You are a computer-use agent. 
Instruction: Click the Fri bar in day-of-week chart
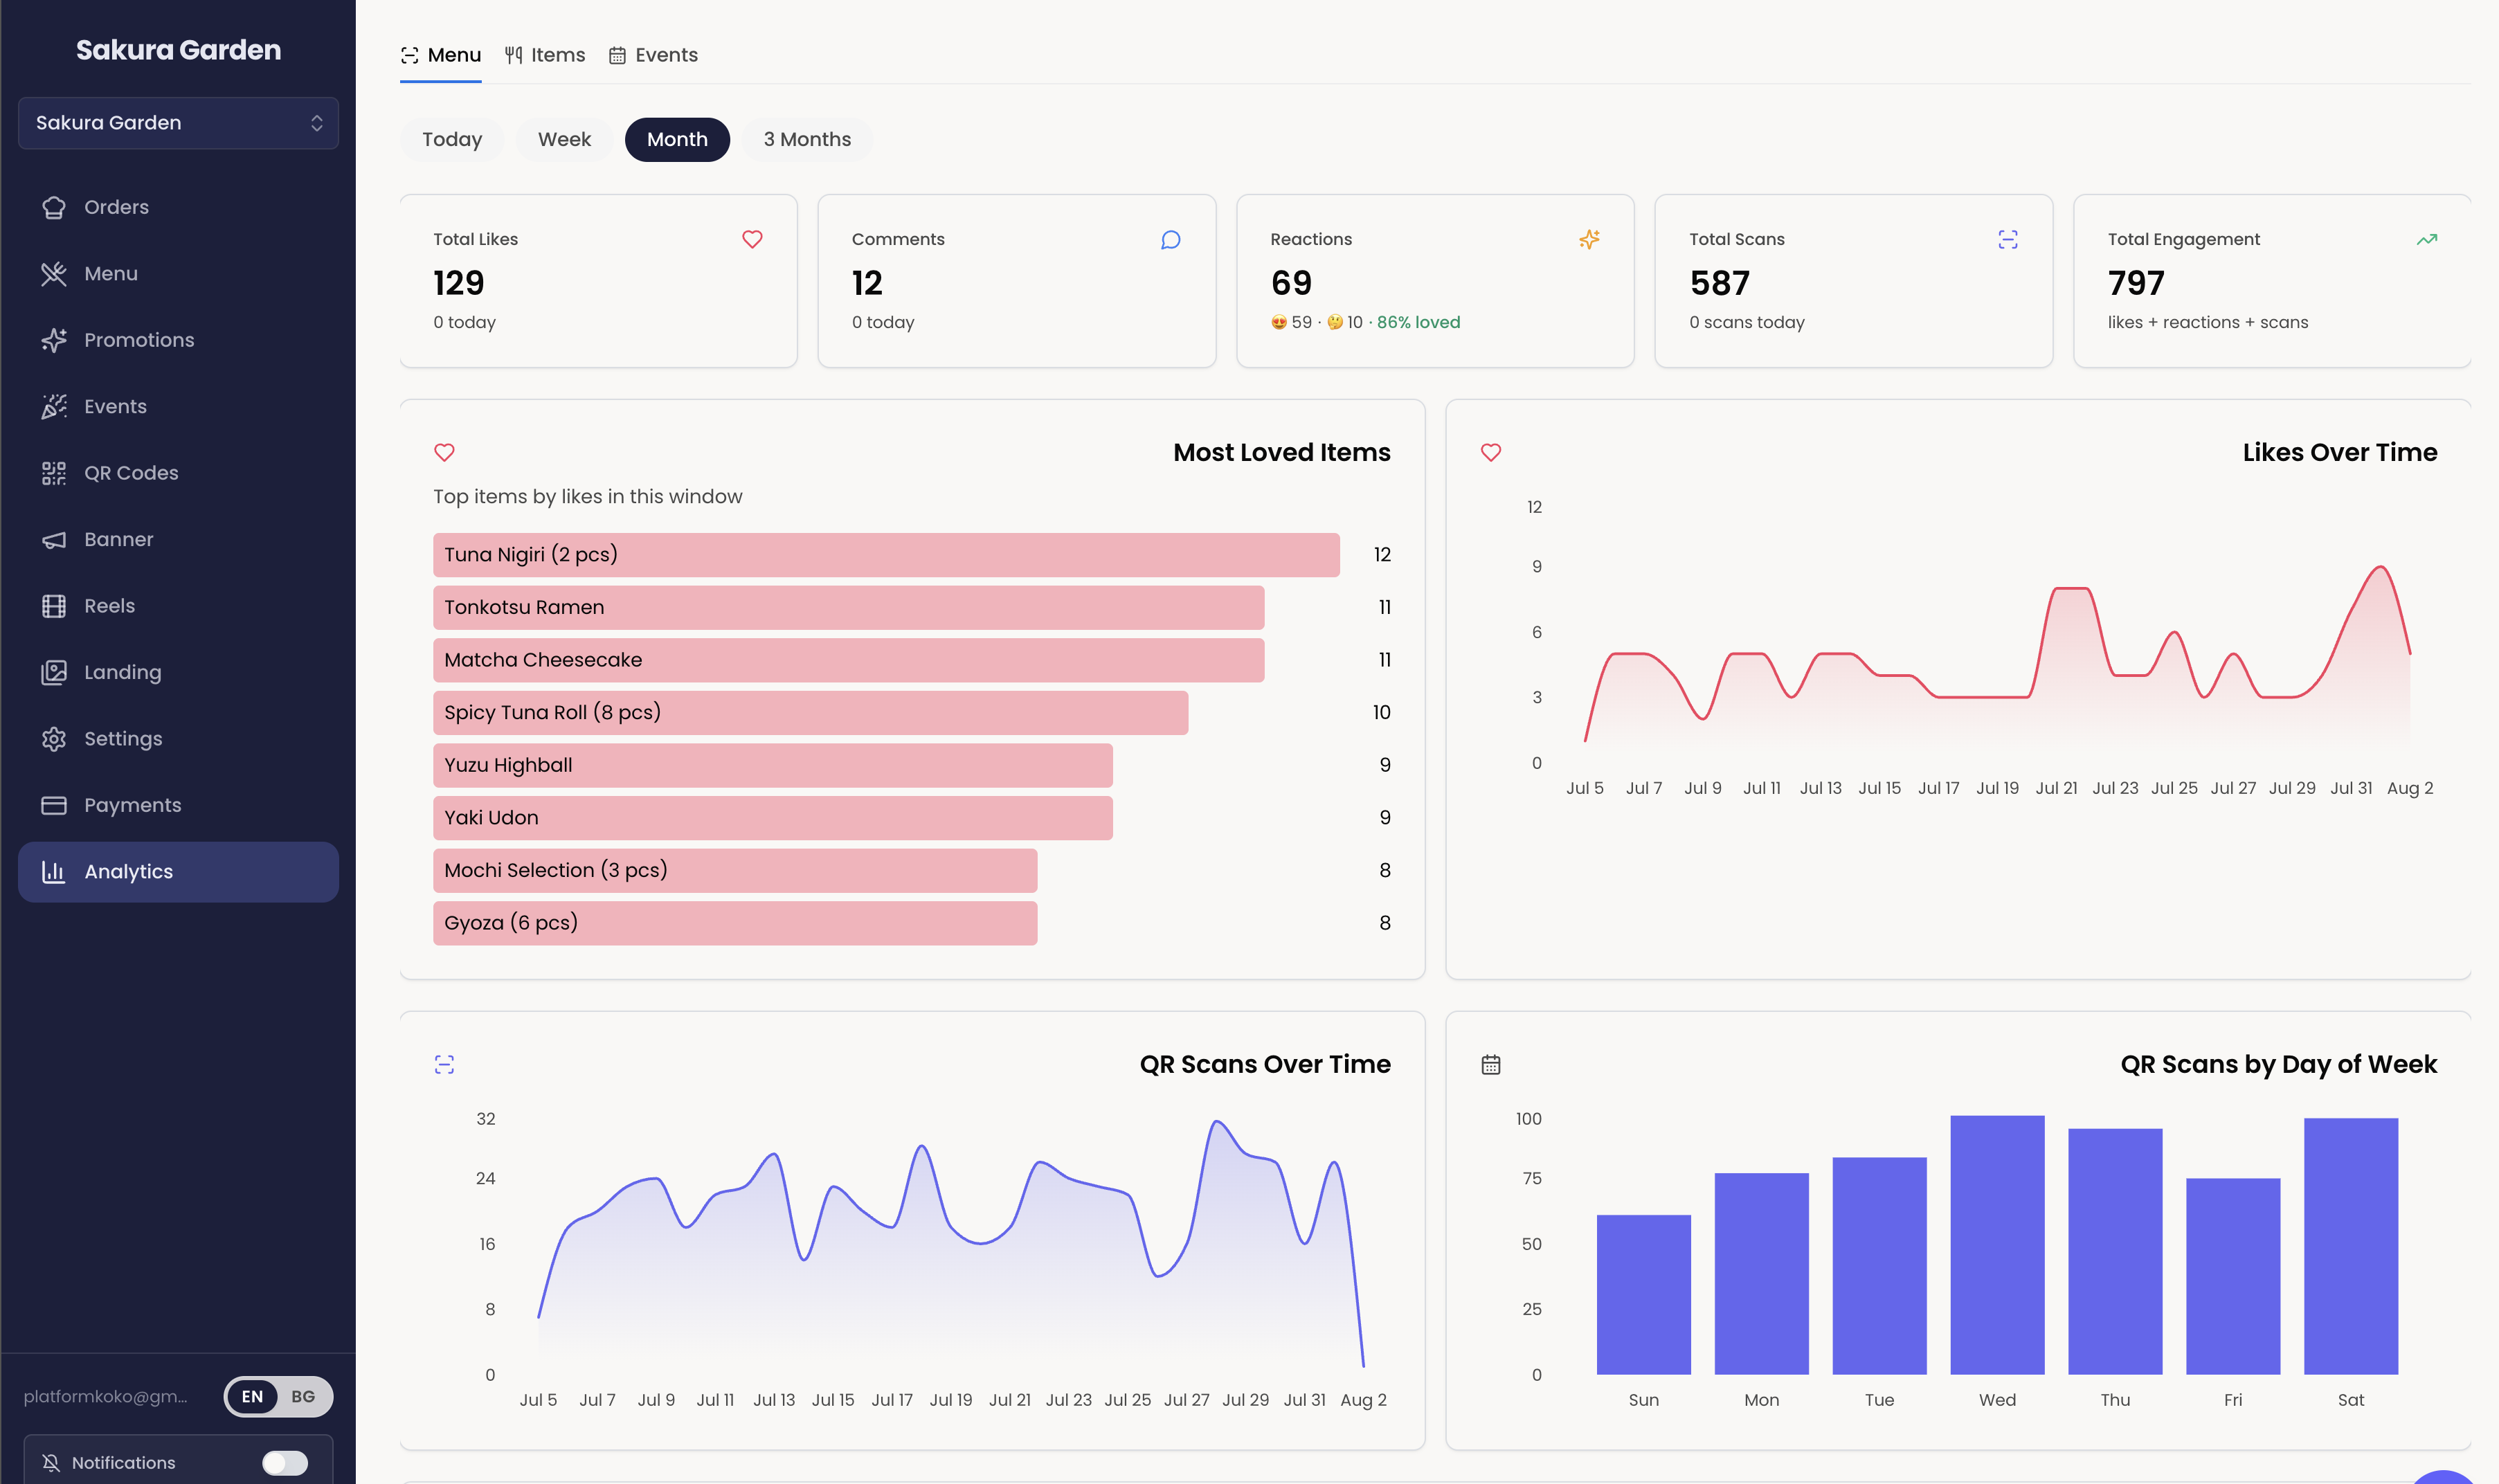coord(2233,1277)
